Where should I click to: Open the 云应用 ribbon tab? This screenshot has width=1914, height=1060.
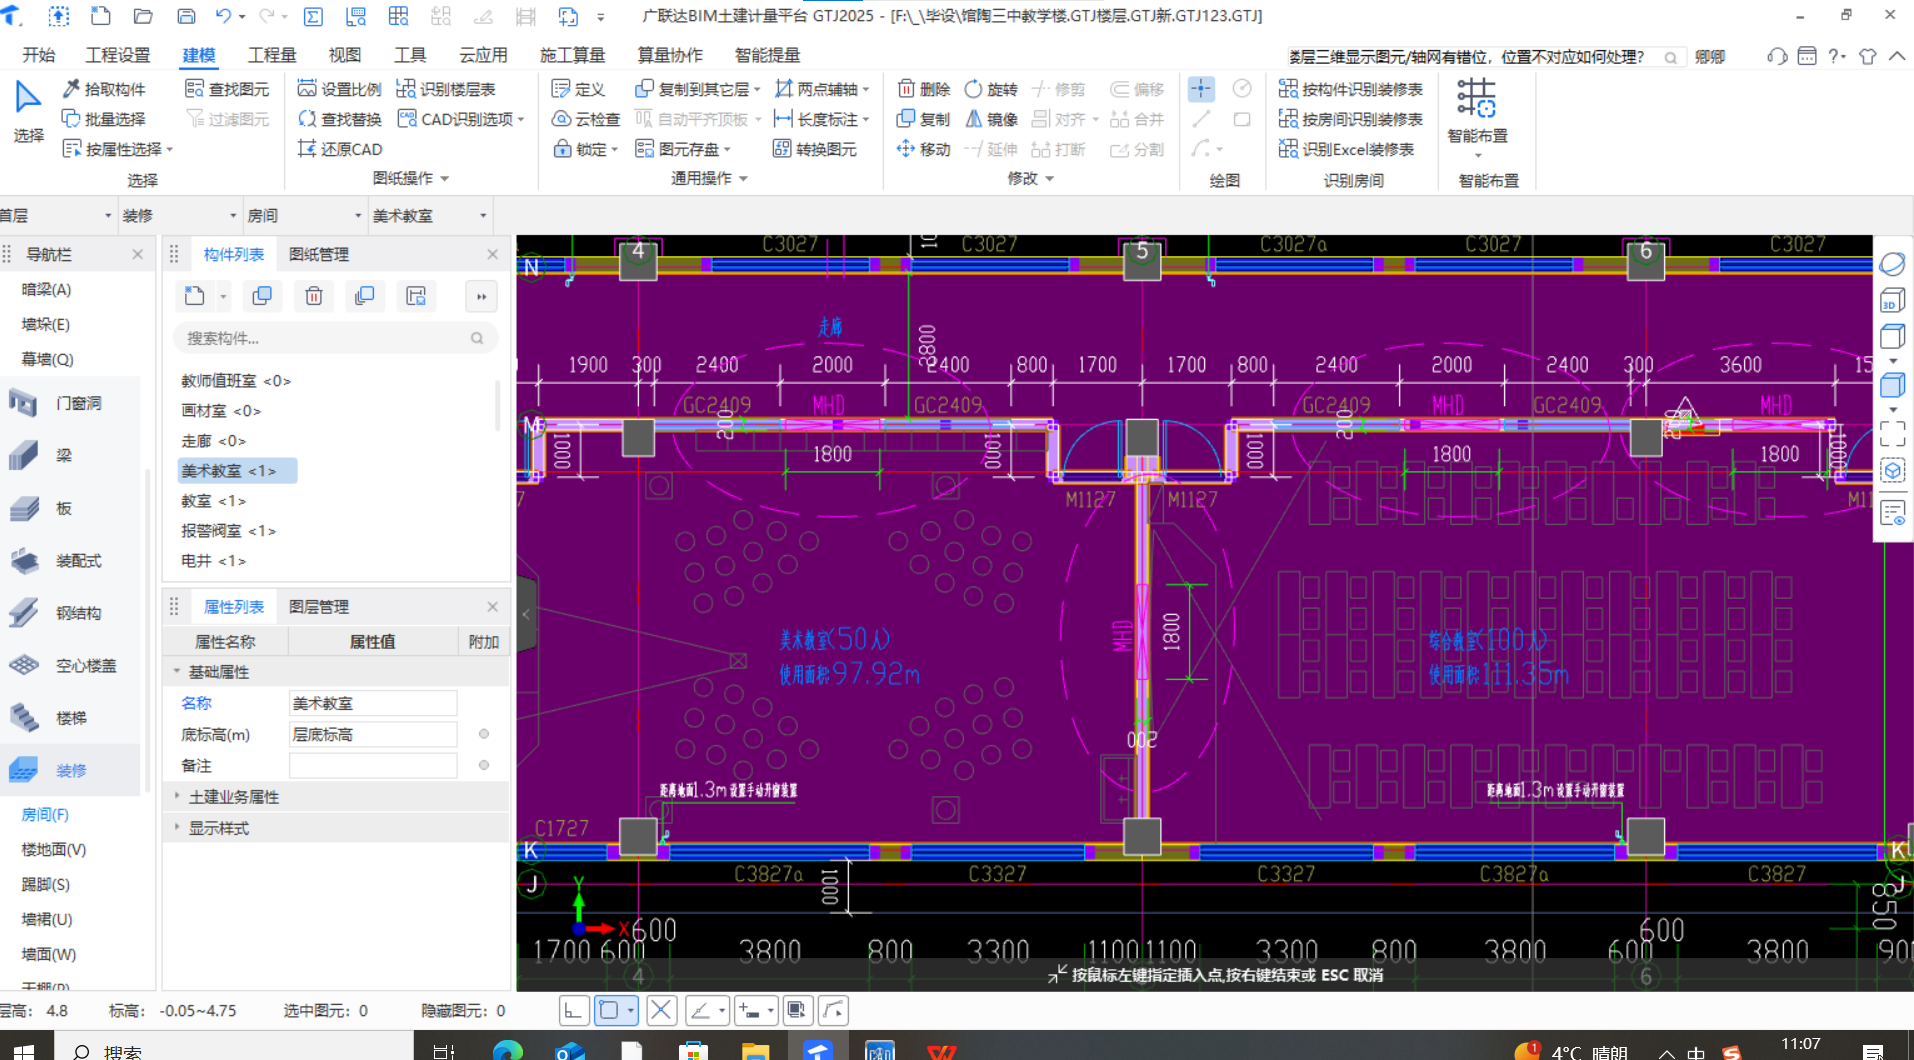point(483,56)
